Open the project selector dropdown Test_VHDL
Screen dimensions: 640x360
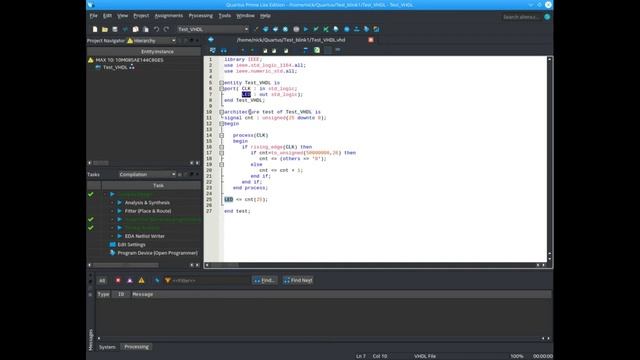click(x=213, y=29)
